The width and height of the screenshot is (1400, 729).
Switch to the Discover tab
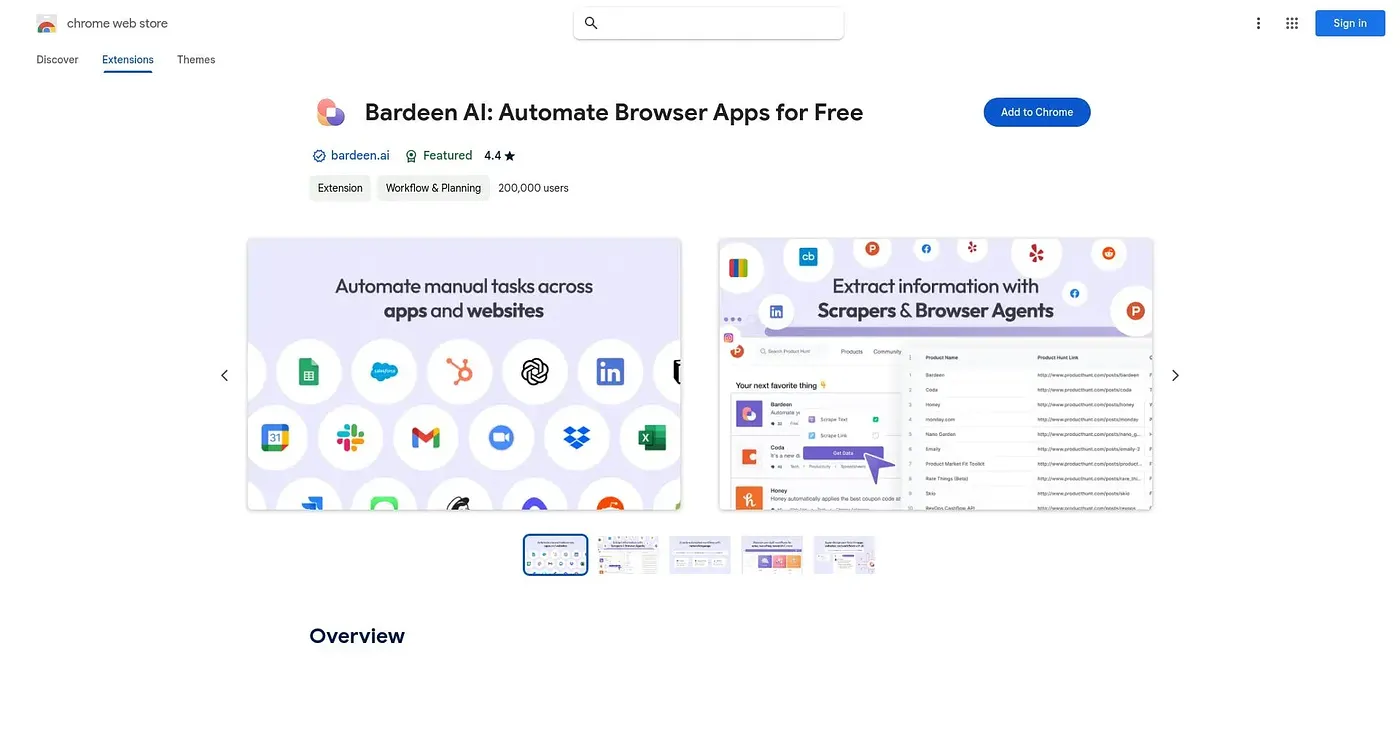point(57,60)
